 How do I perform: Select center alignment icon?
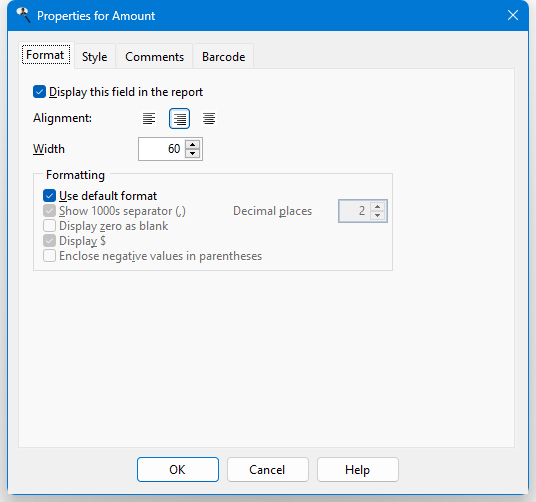209,119
